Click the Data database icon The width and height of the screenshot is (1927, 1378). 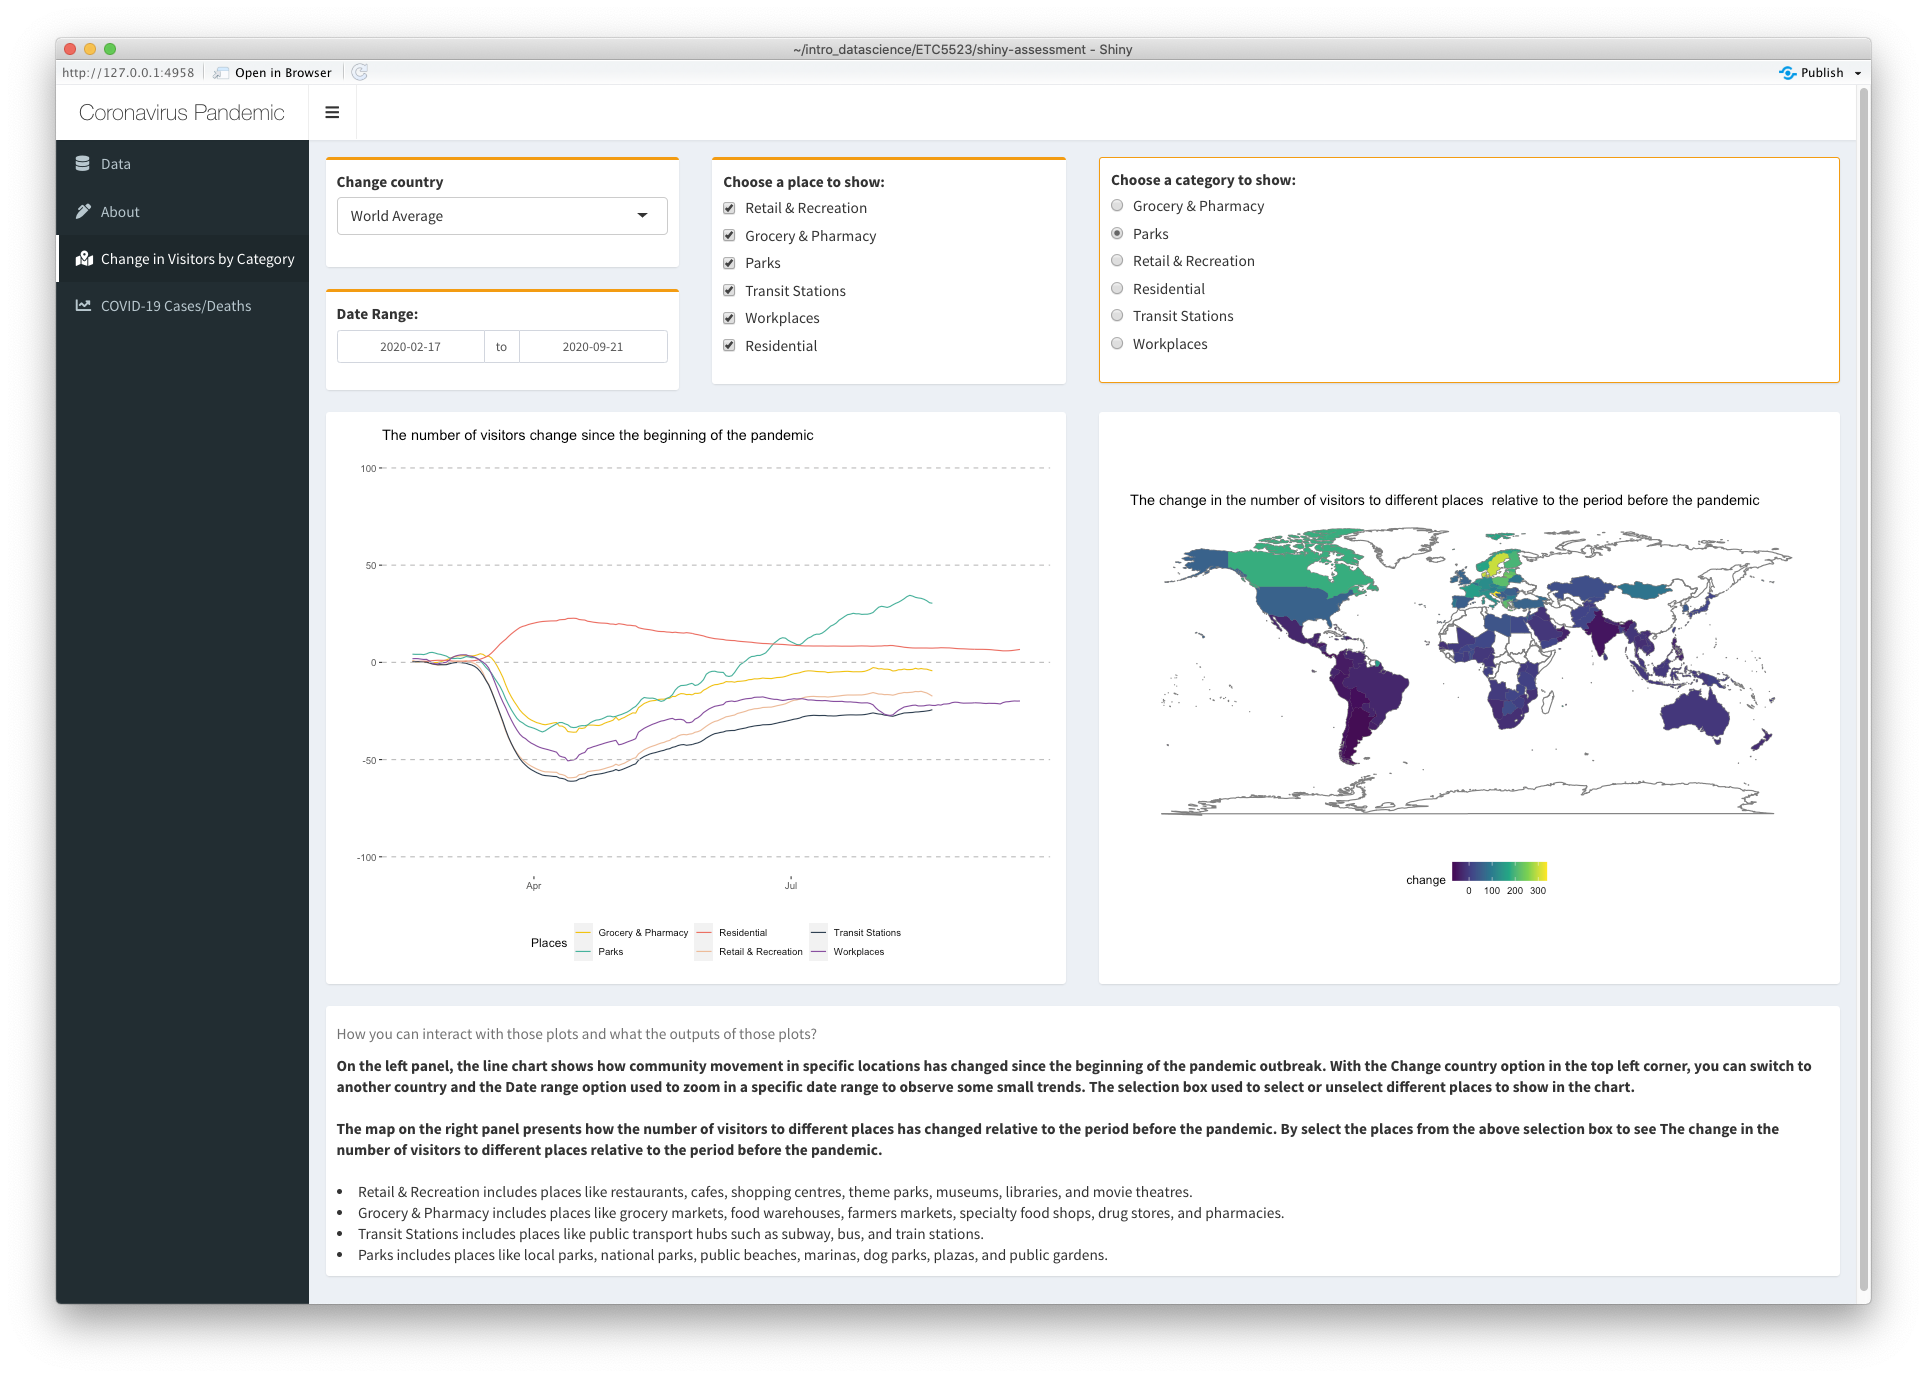83,163
